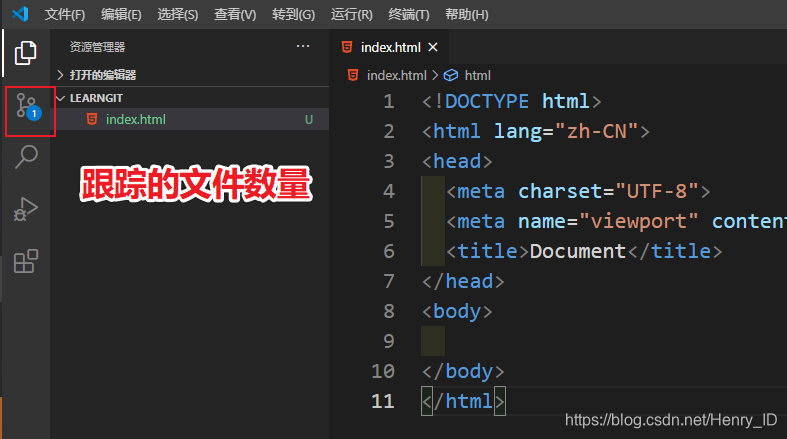Expand the 打开的编辑器 section
Viewport: 787px width, 439px height.
click(192, 75)
